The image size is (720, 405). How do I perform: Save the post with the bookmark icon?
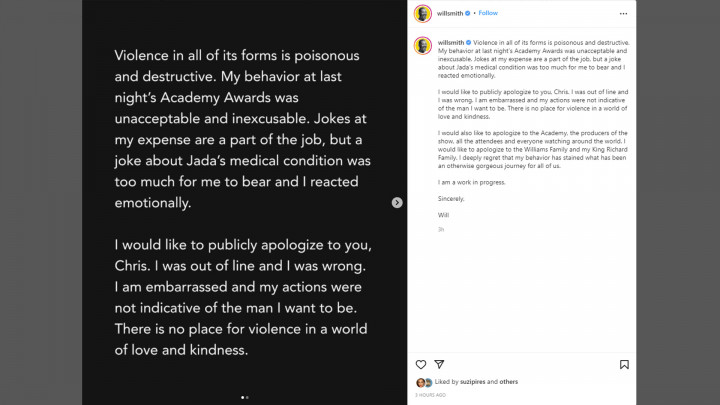[624, 365]
